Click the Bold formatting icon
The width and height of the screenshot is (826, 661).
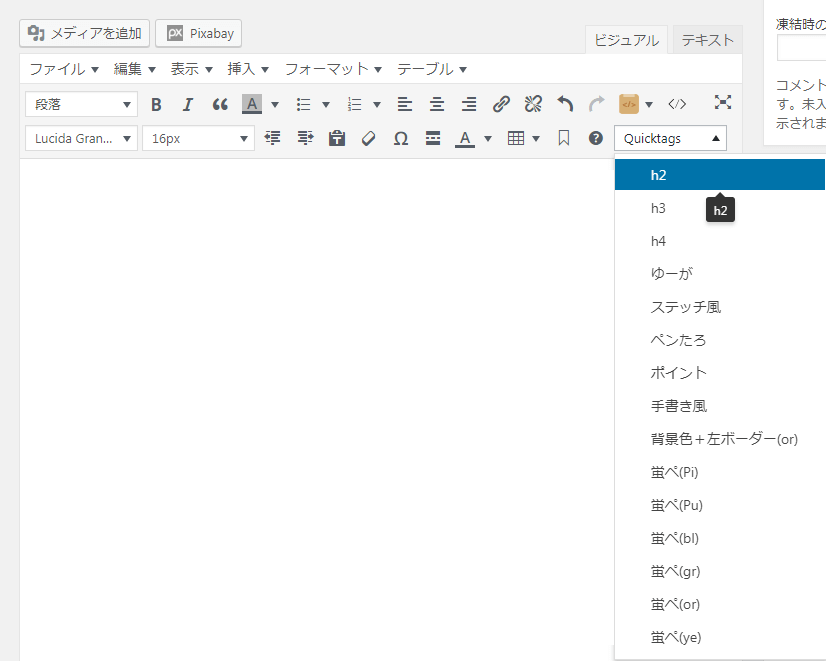tap(156, 104)
